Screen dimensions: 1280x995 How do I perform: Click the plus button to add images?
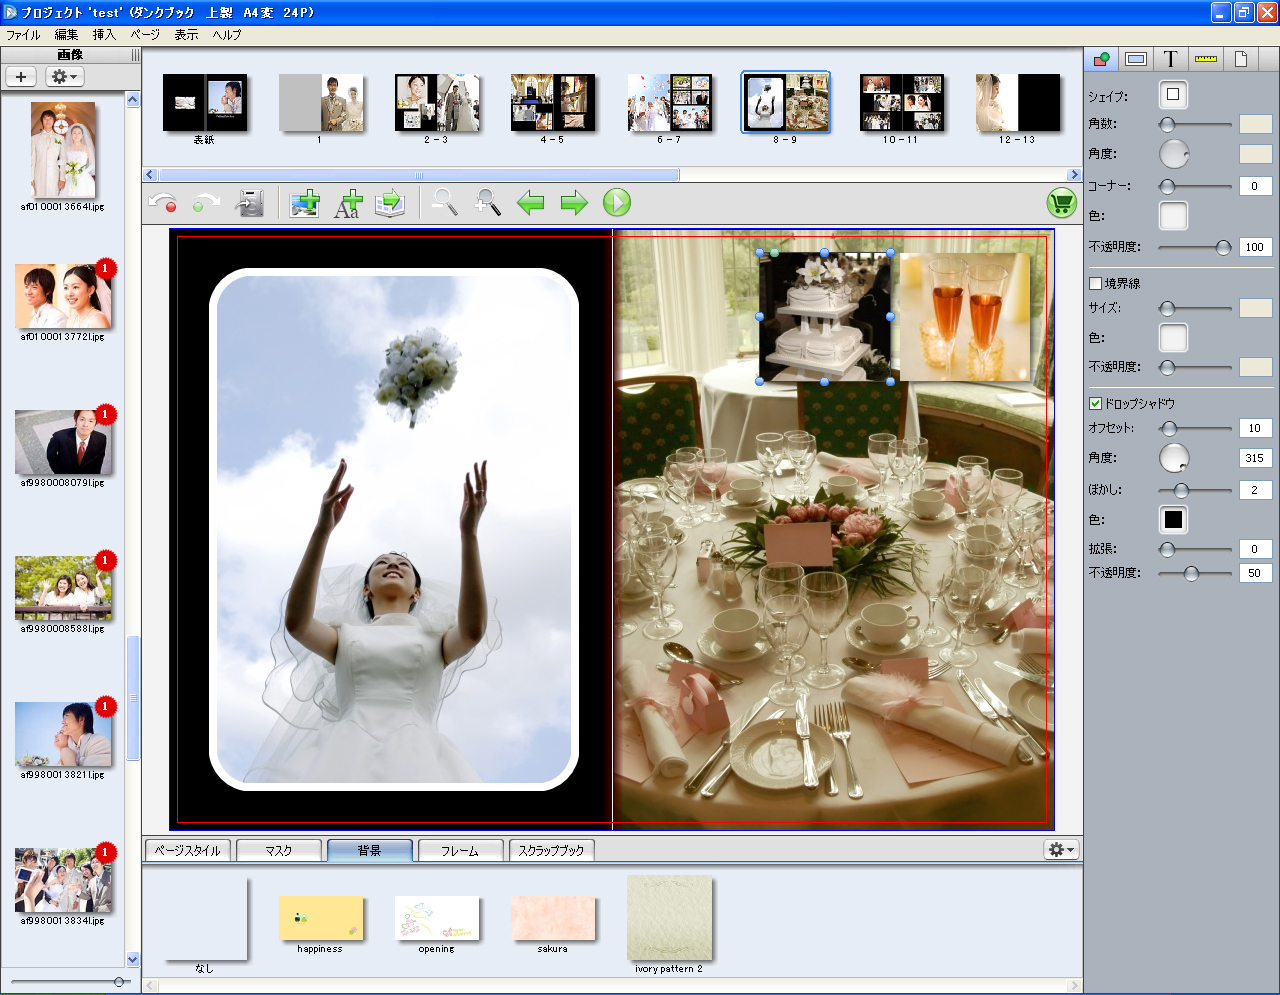[x=21, y=77]
